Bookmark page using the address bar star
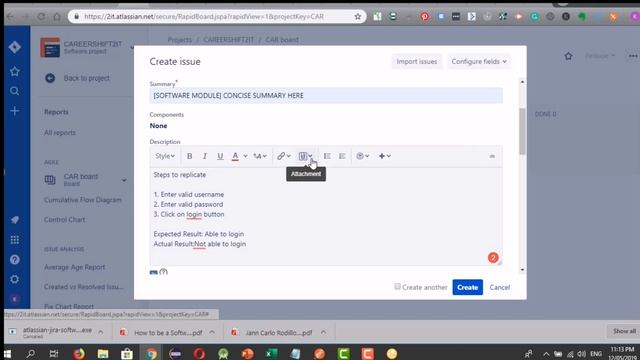 [358, 17]
